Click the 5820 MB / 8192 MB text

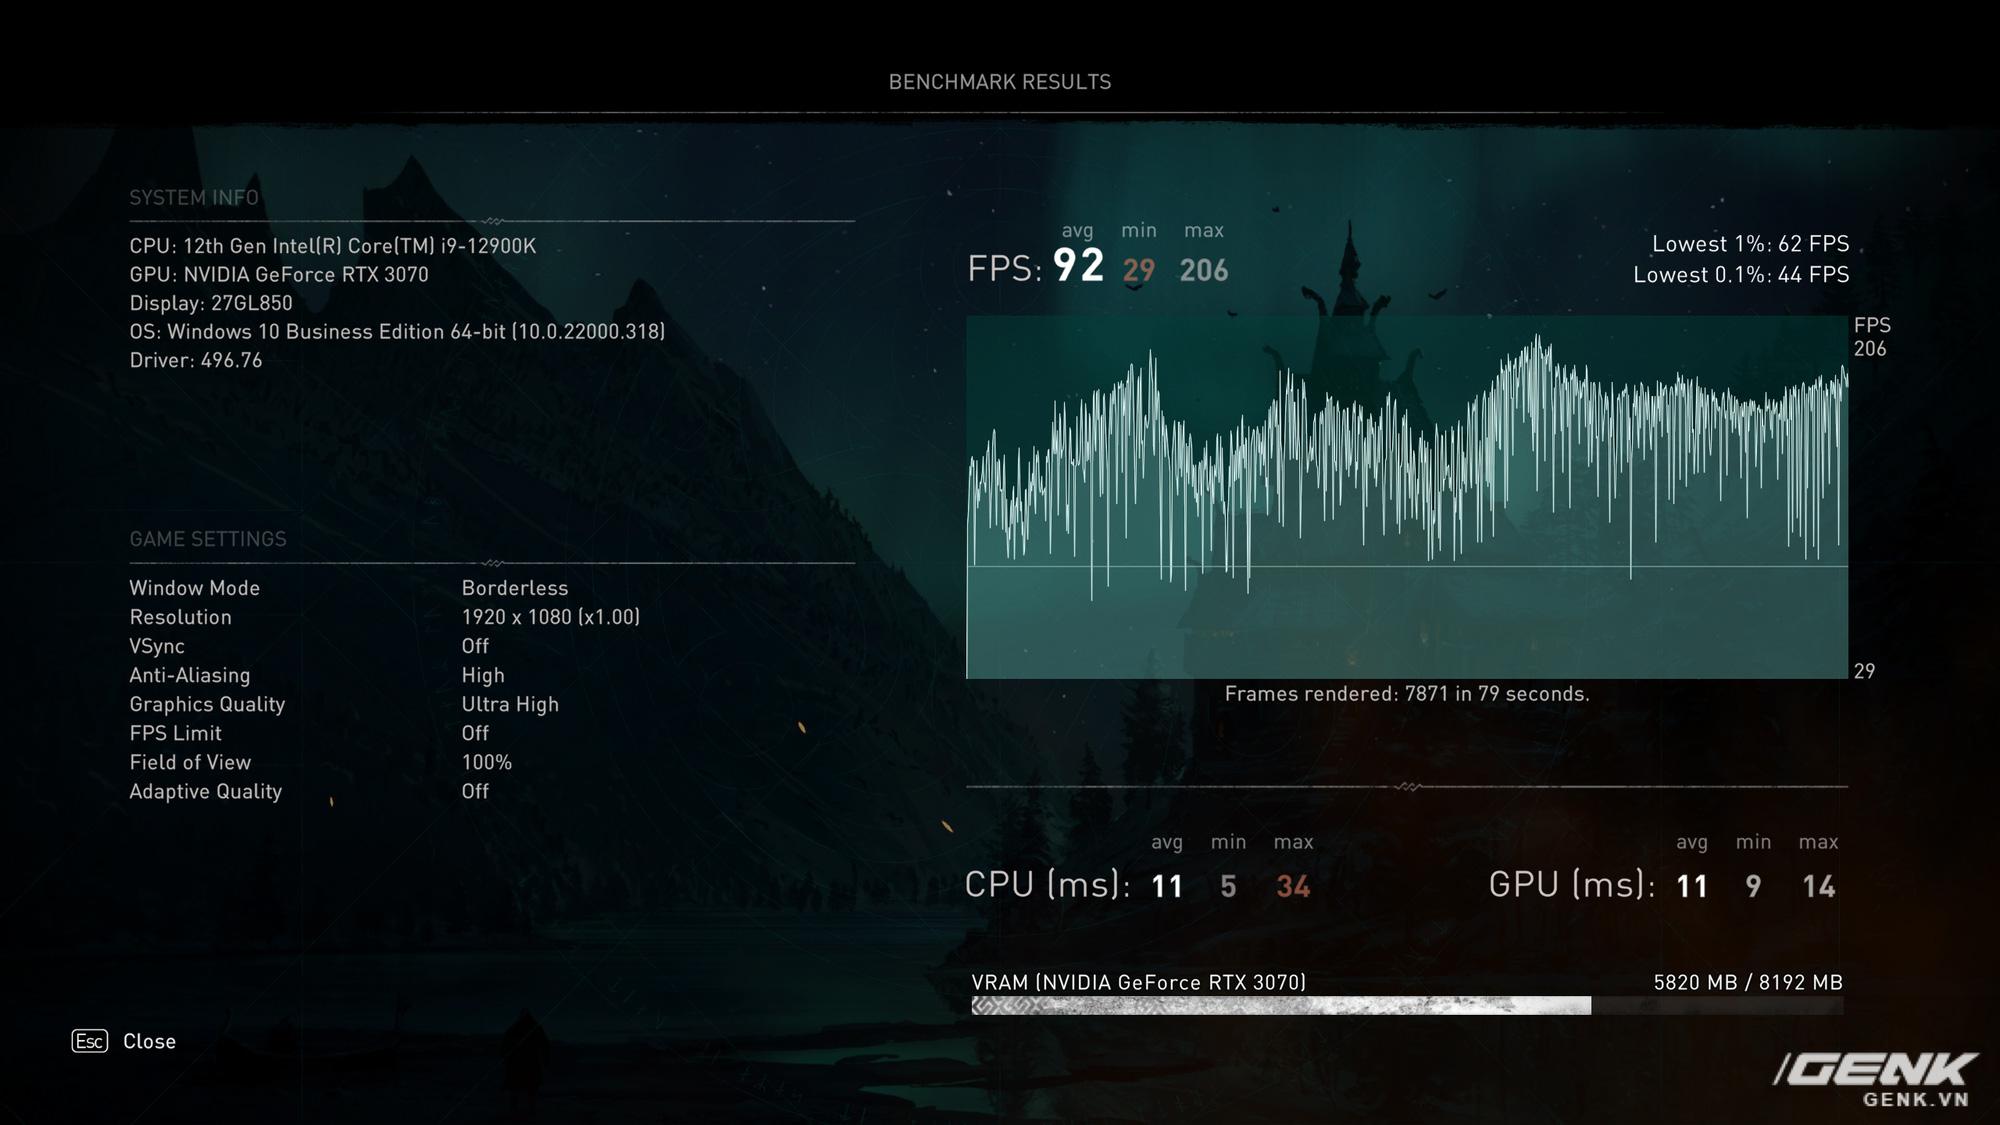(1748, 983)
